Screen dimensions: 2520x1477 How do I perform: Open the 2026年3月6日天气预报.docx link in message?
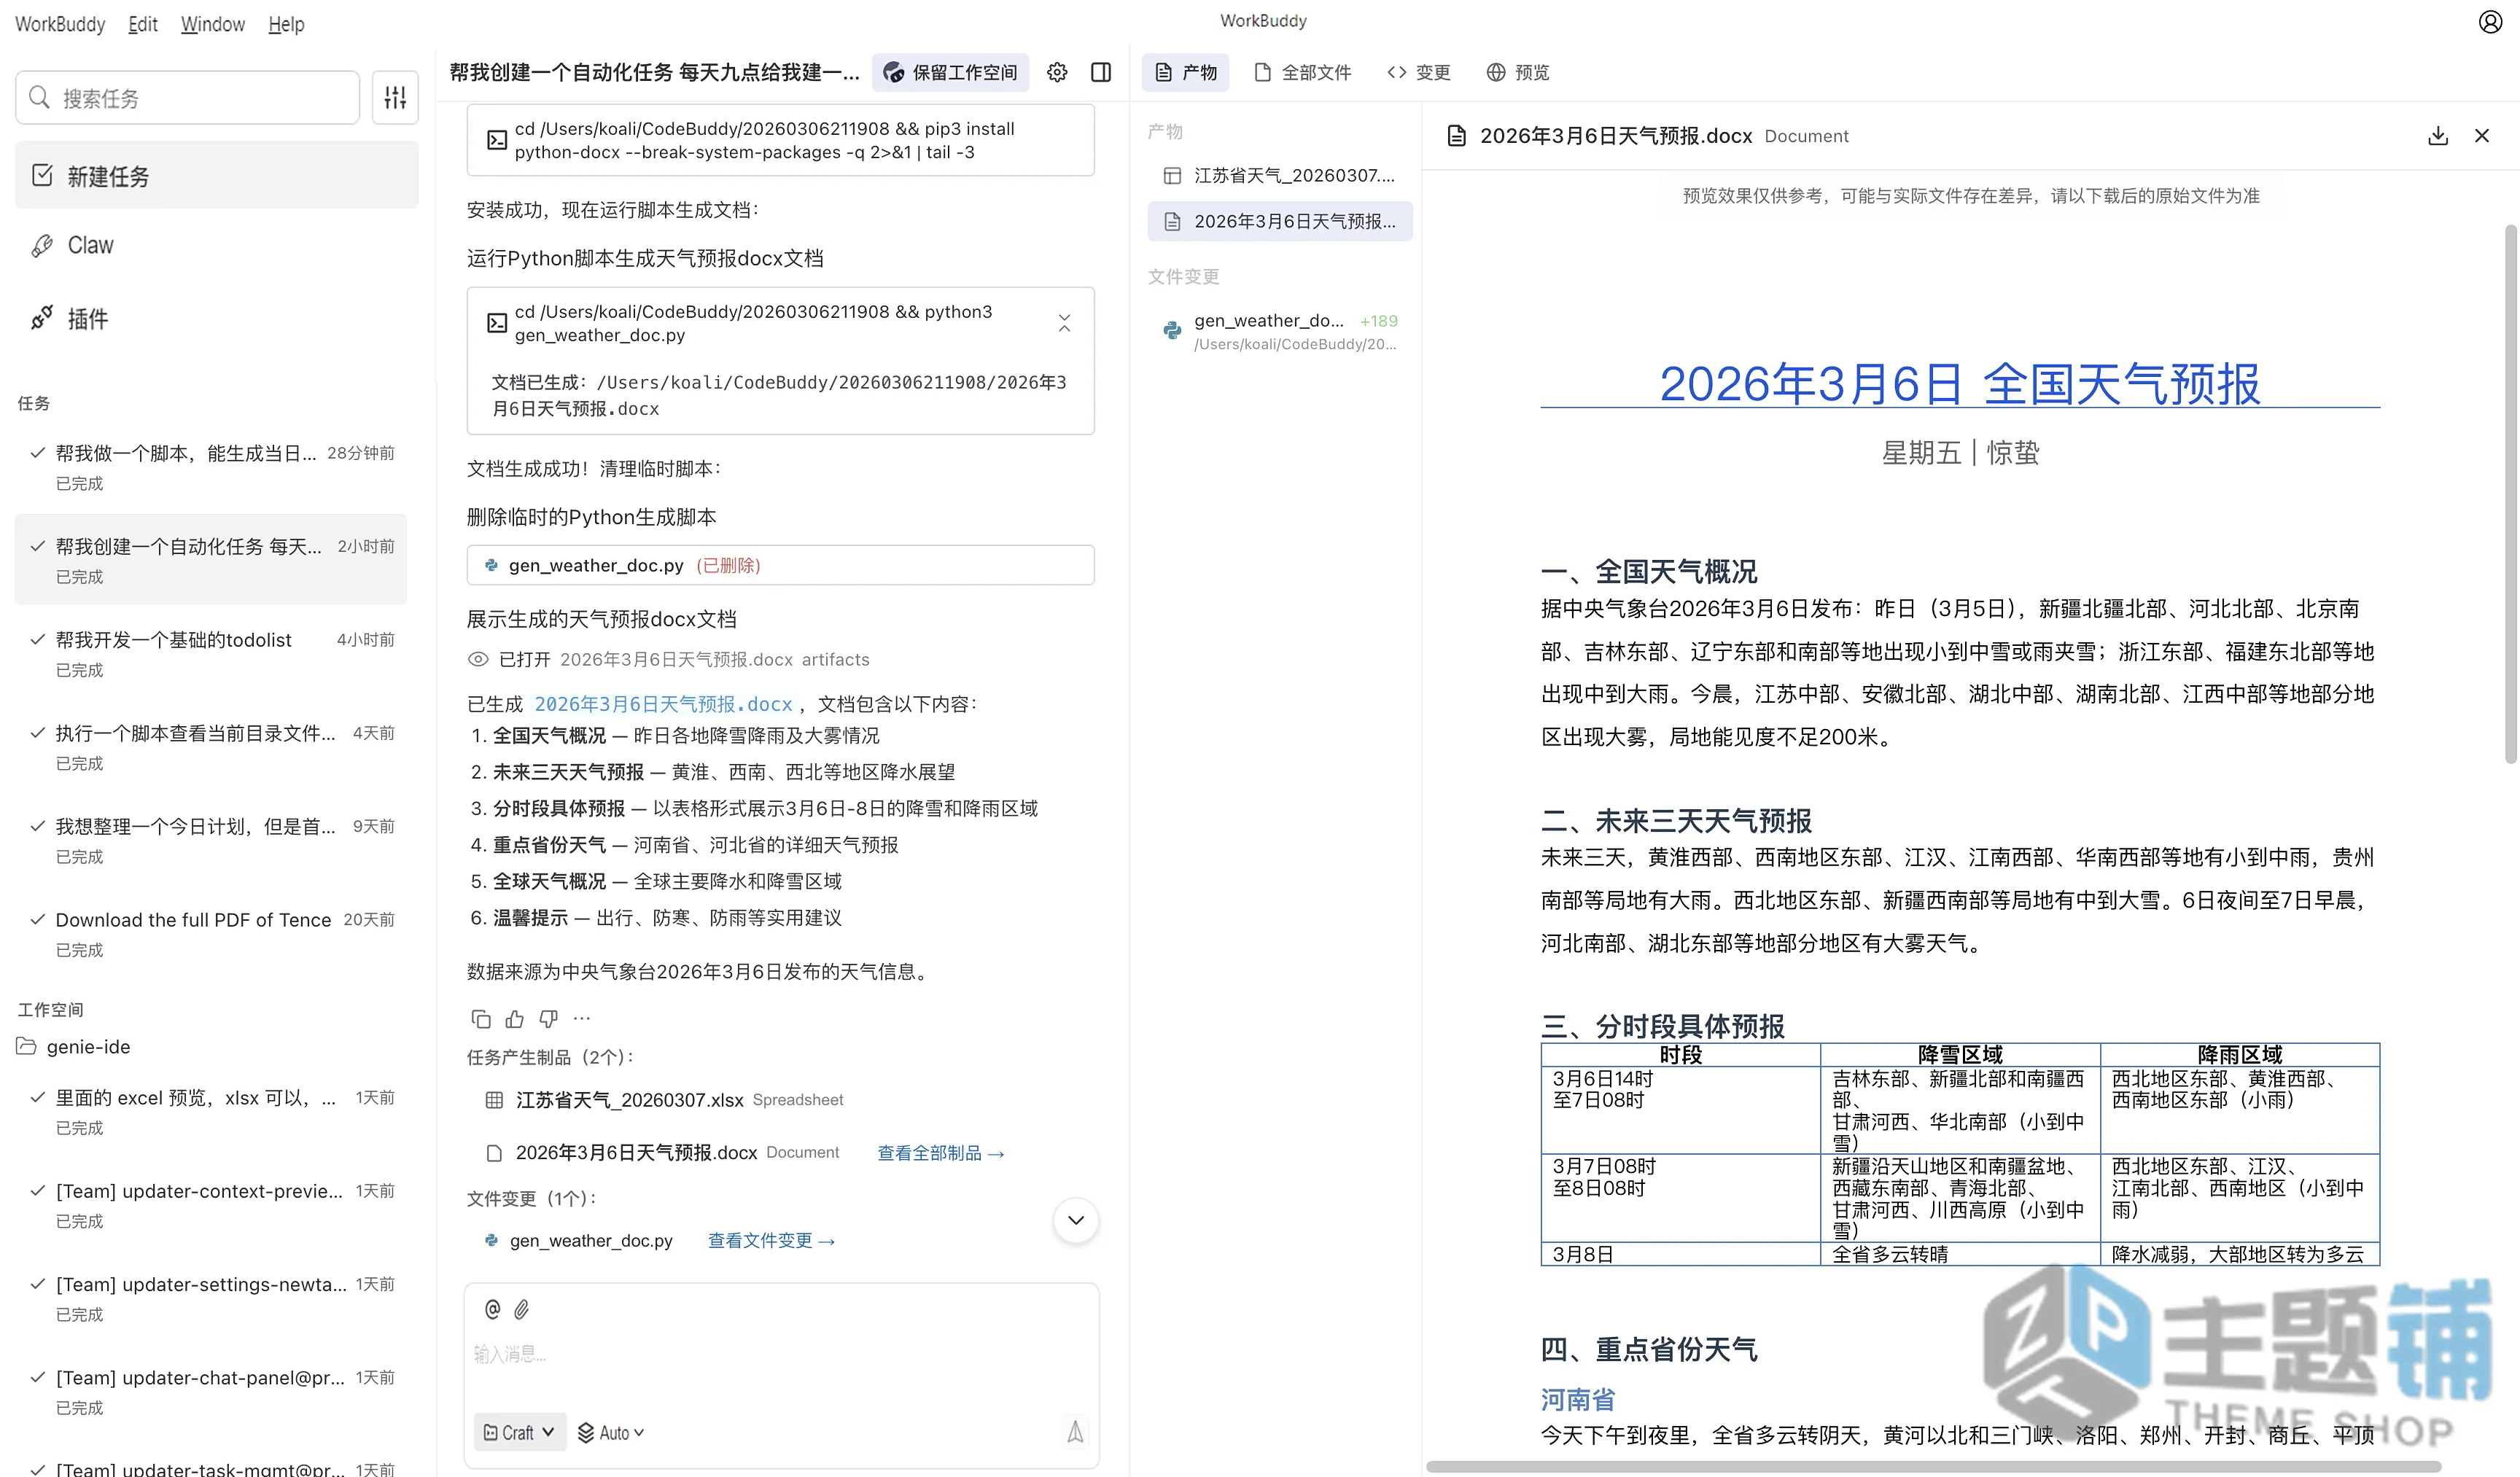pos(664,704)
